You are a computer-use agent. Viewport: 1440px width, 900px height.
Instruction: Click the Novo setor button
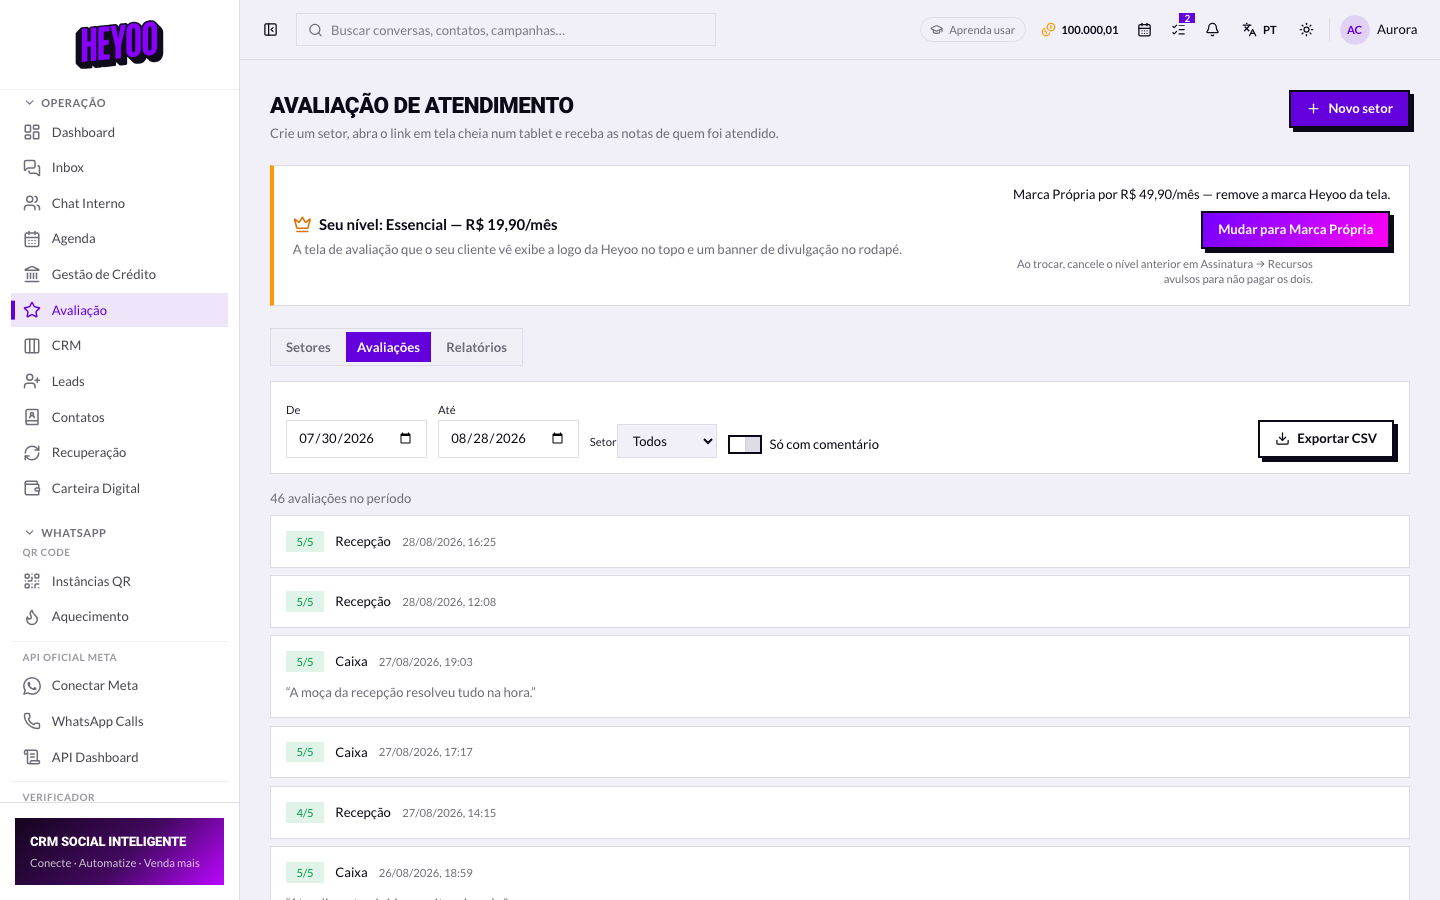pos(1349,108)
